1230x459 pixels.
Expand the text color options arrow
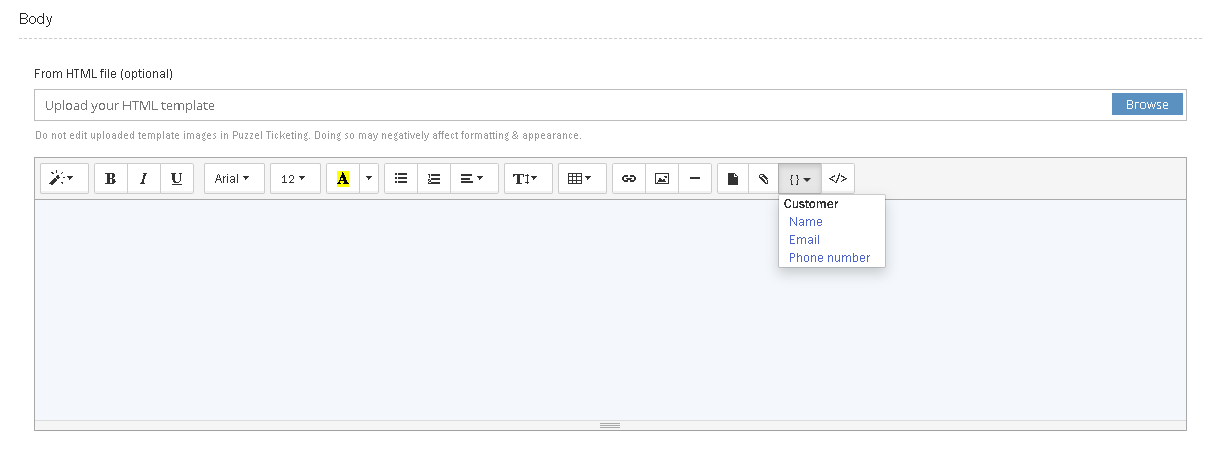pos(369,179)
